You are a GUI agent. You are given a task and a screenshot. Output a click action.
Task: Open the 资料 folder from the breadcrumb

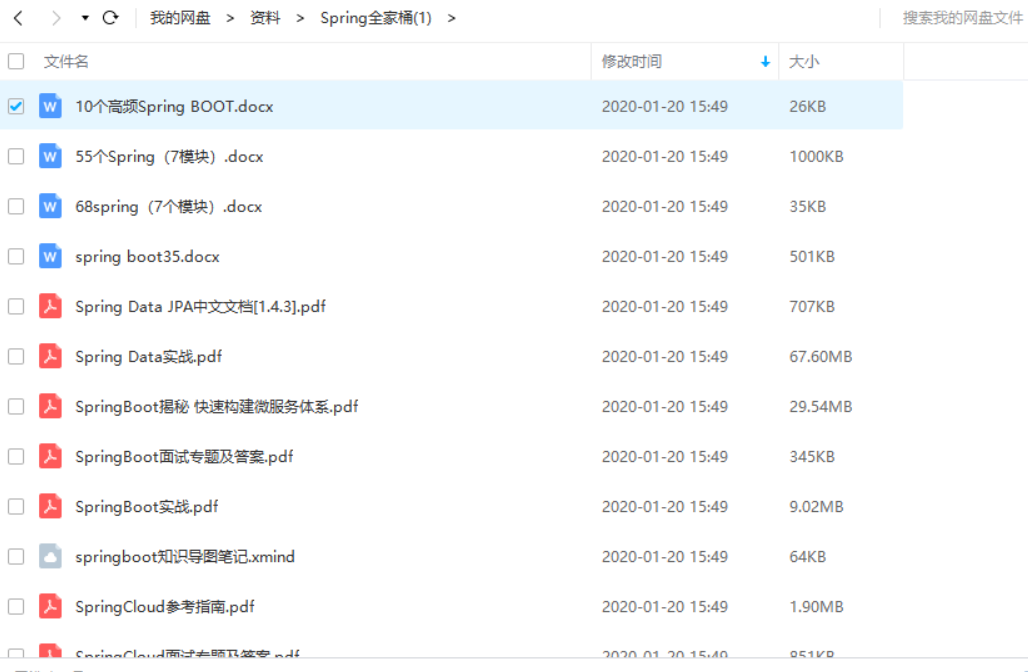click(x=265, y=17)
